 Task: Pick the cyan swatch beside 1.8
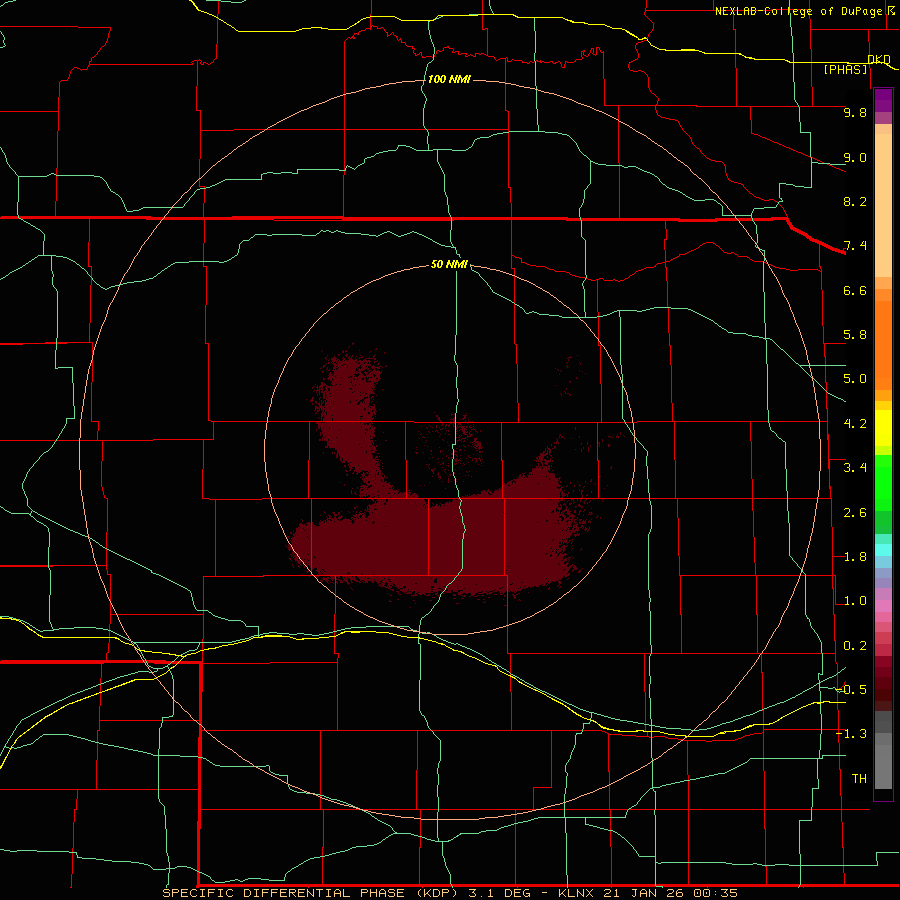(883, 550)
